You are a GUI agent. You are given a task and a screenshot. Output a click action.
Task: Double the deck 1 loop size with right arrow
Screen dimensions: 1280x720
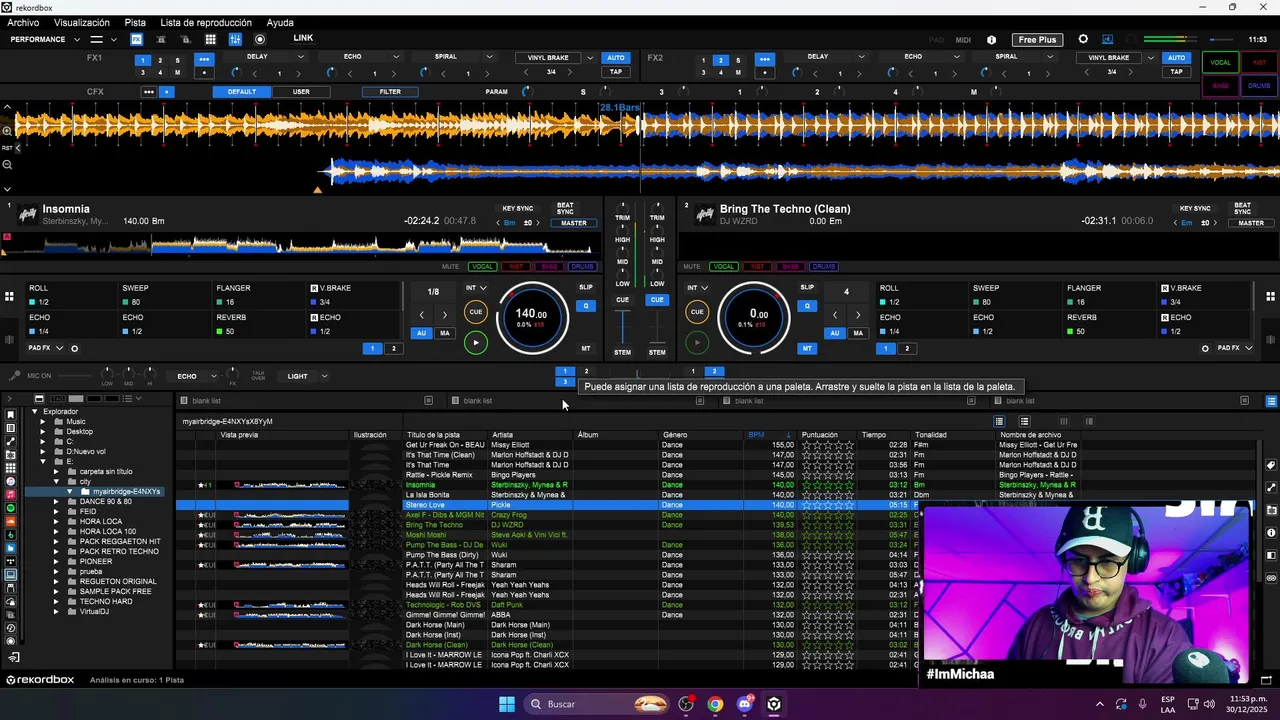(445, 315)
